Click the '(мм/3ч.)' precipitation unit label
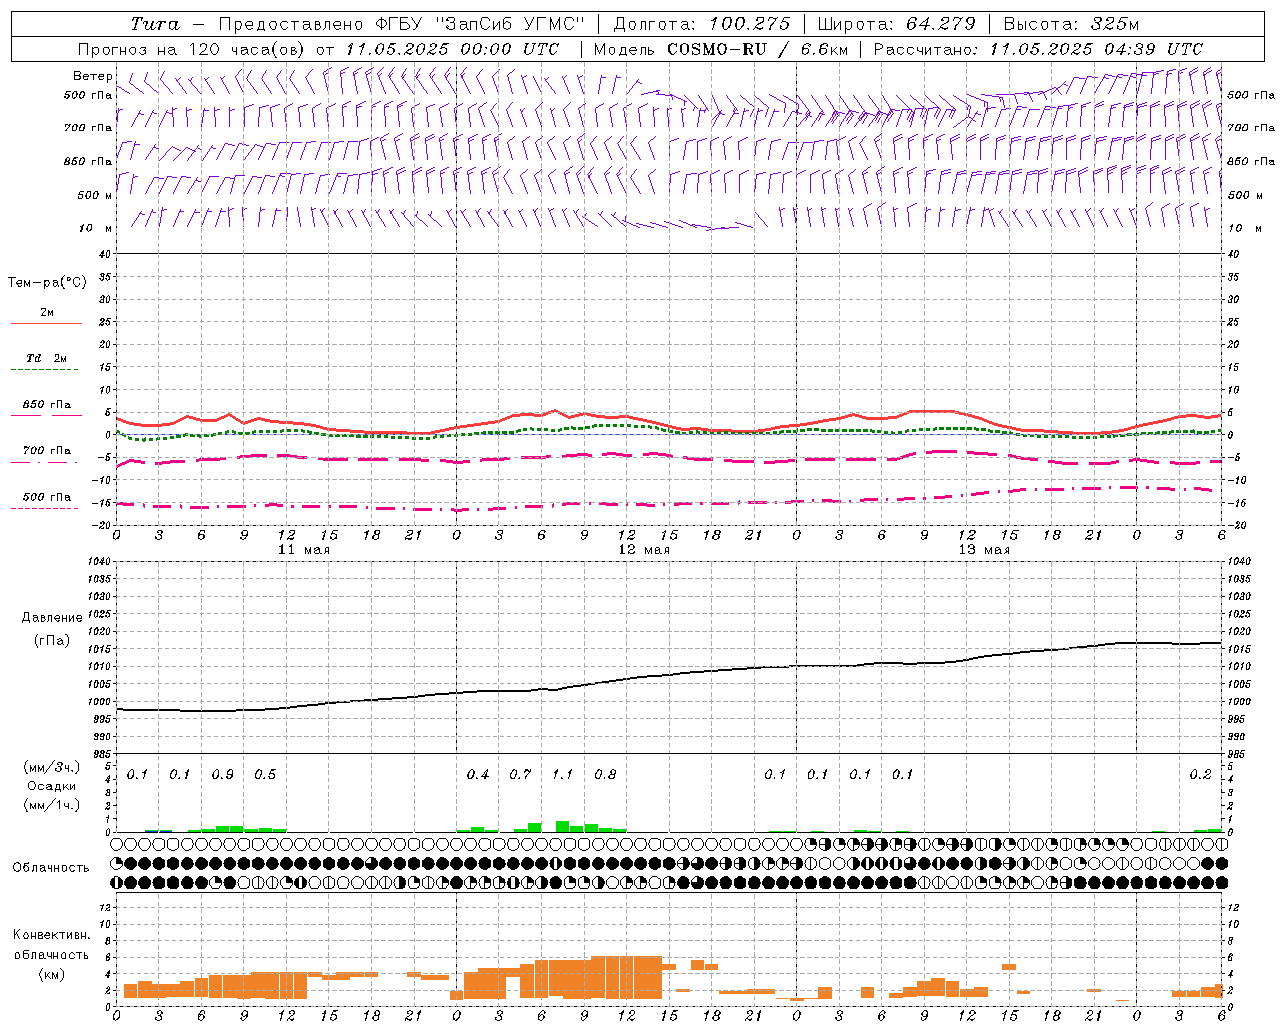Image resolution: width=1280 pixels, height=1024 pixels. point(52,768)
